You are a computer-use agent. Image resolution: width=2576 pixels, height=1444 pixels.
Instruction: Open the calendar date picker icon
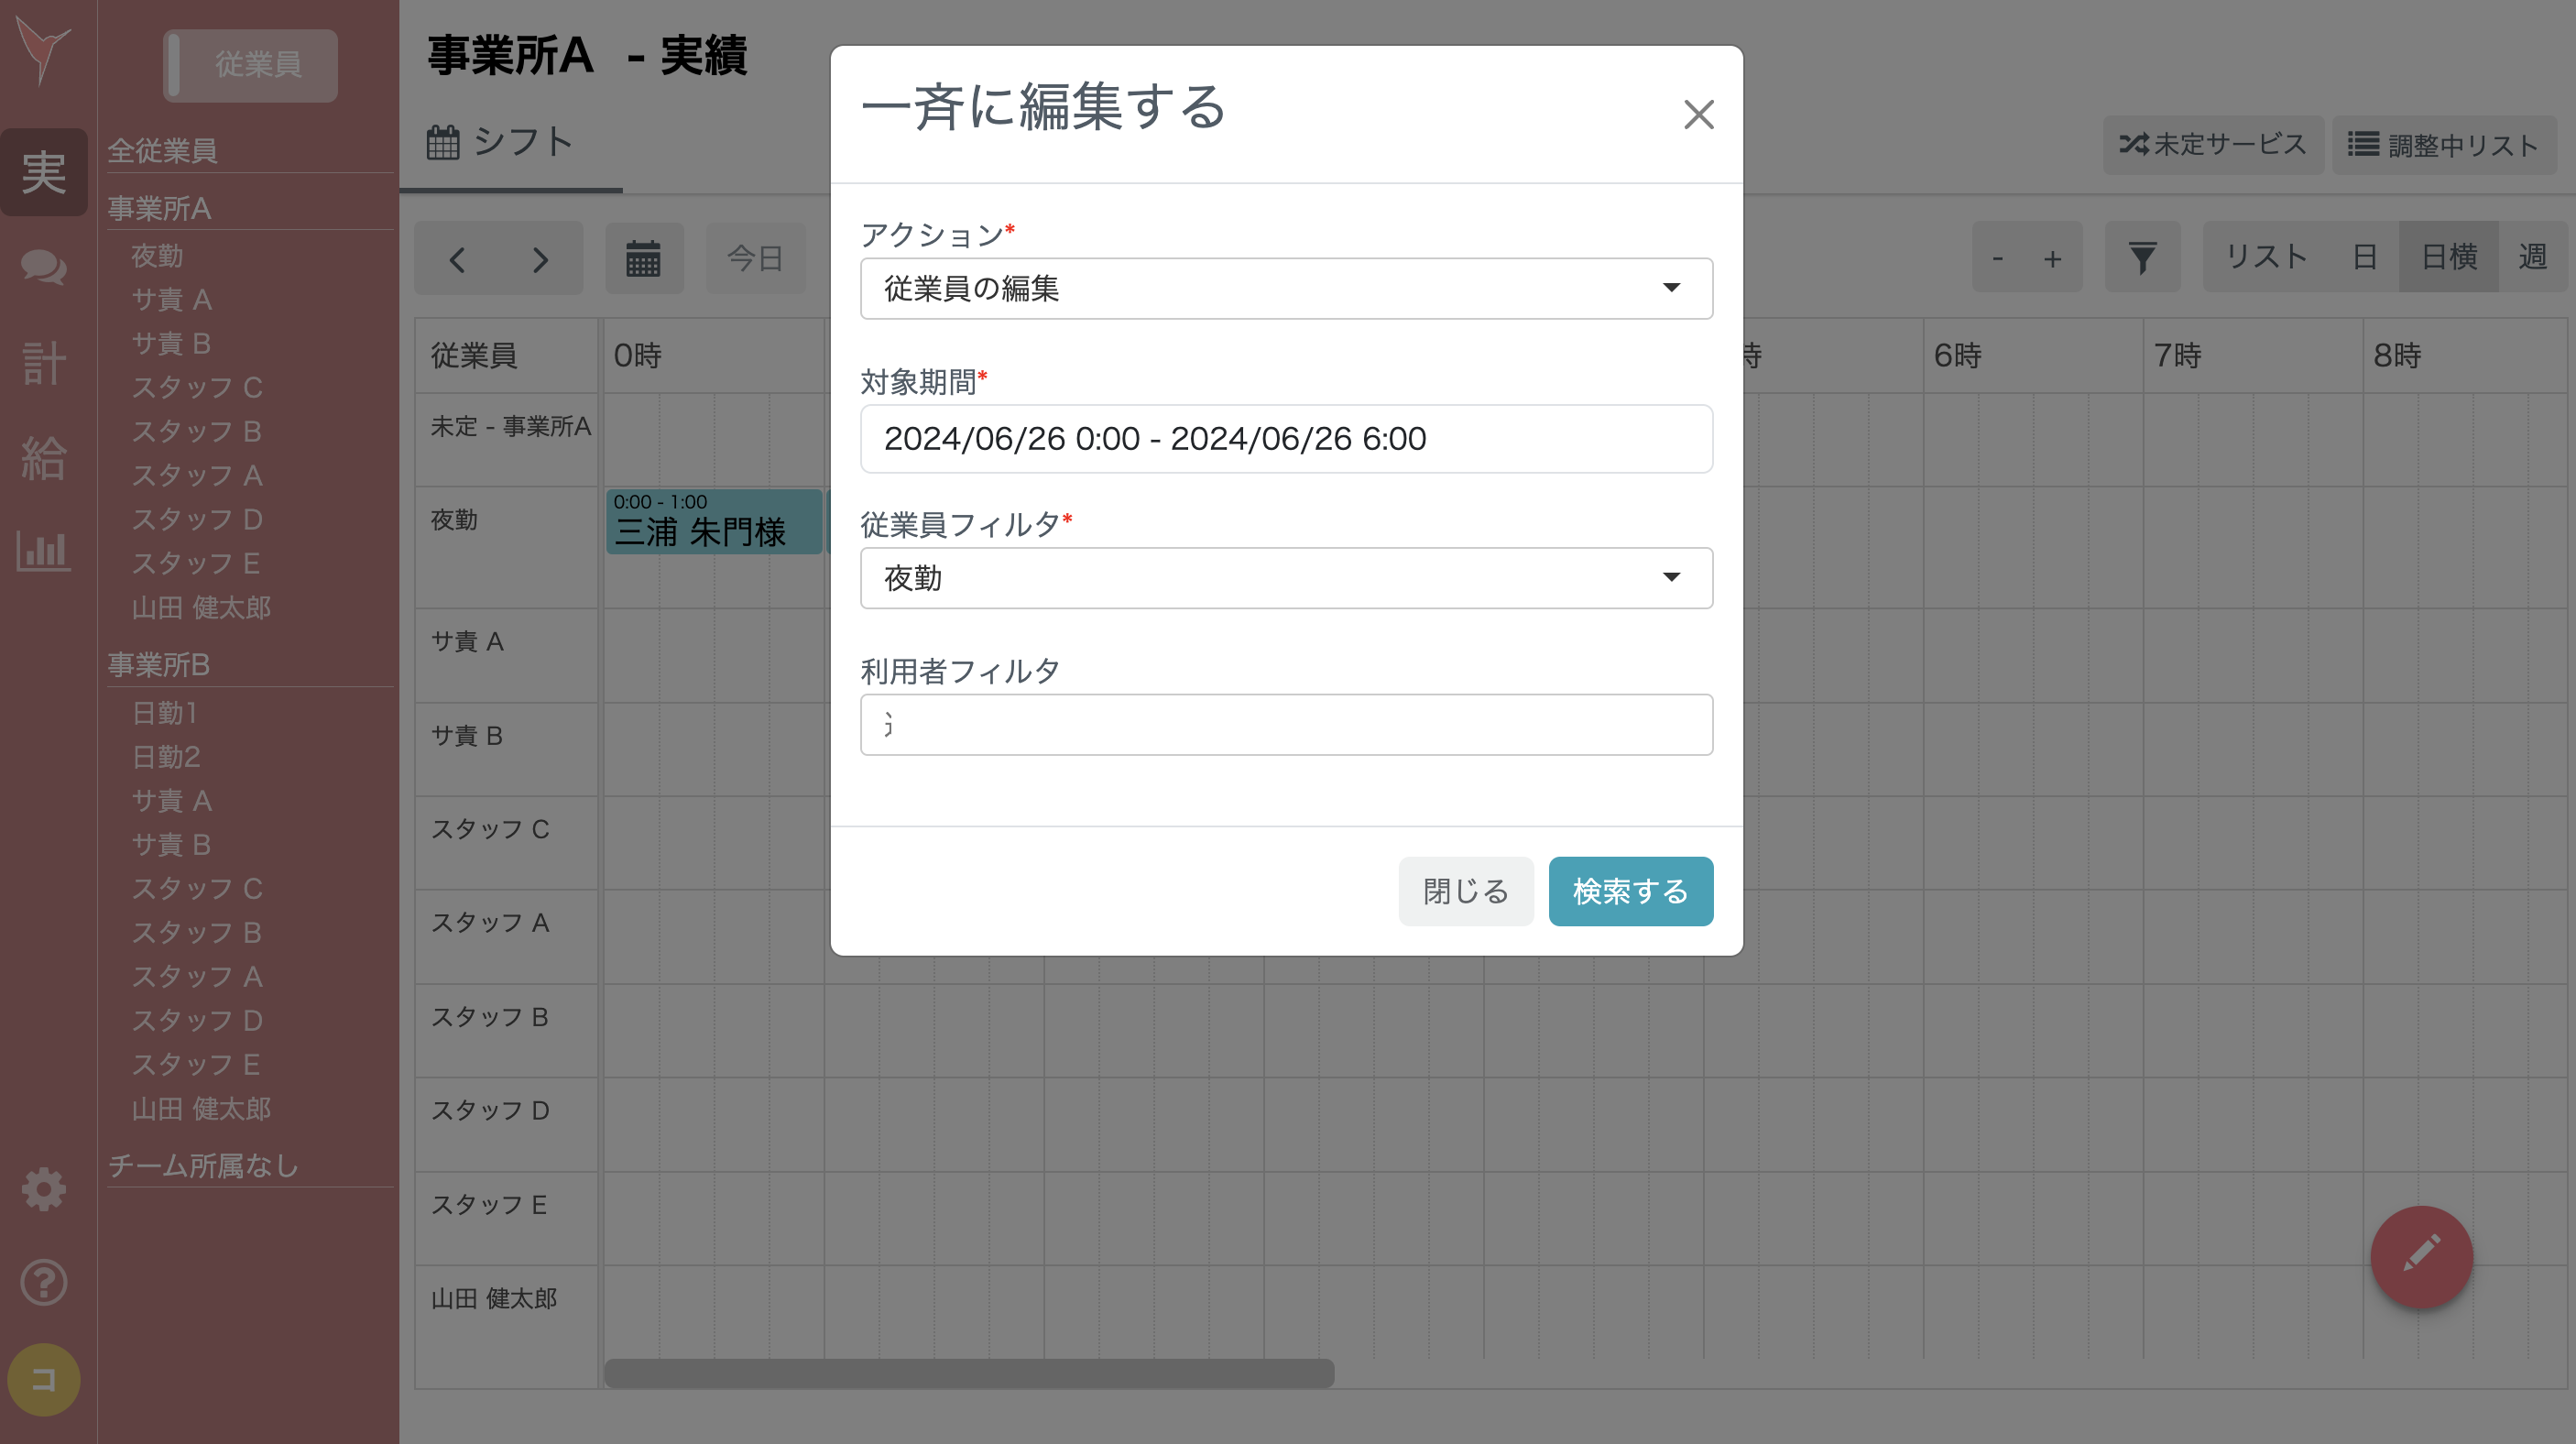pyautogui.click(x=643, y=258)
